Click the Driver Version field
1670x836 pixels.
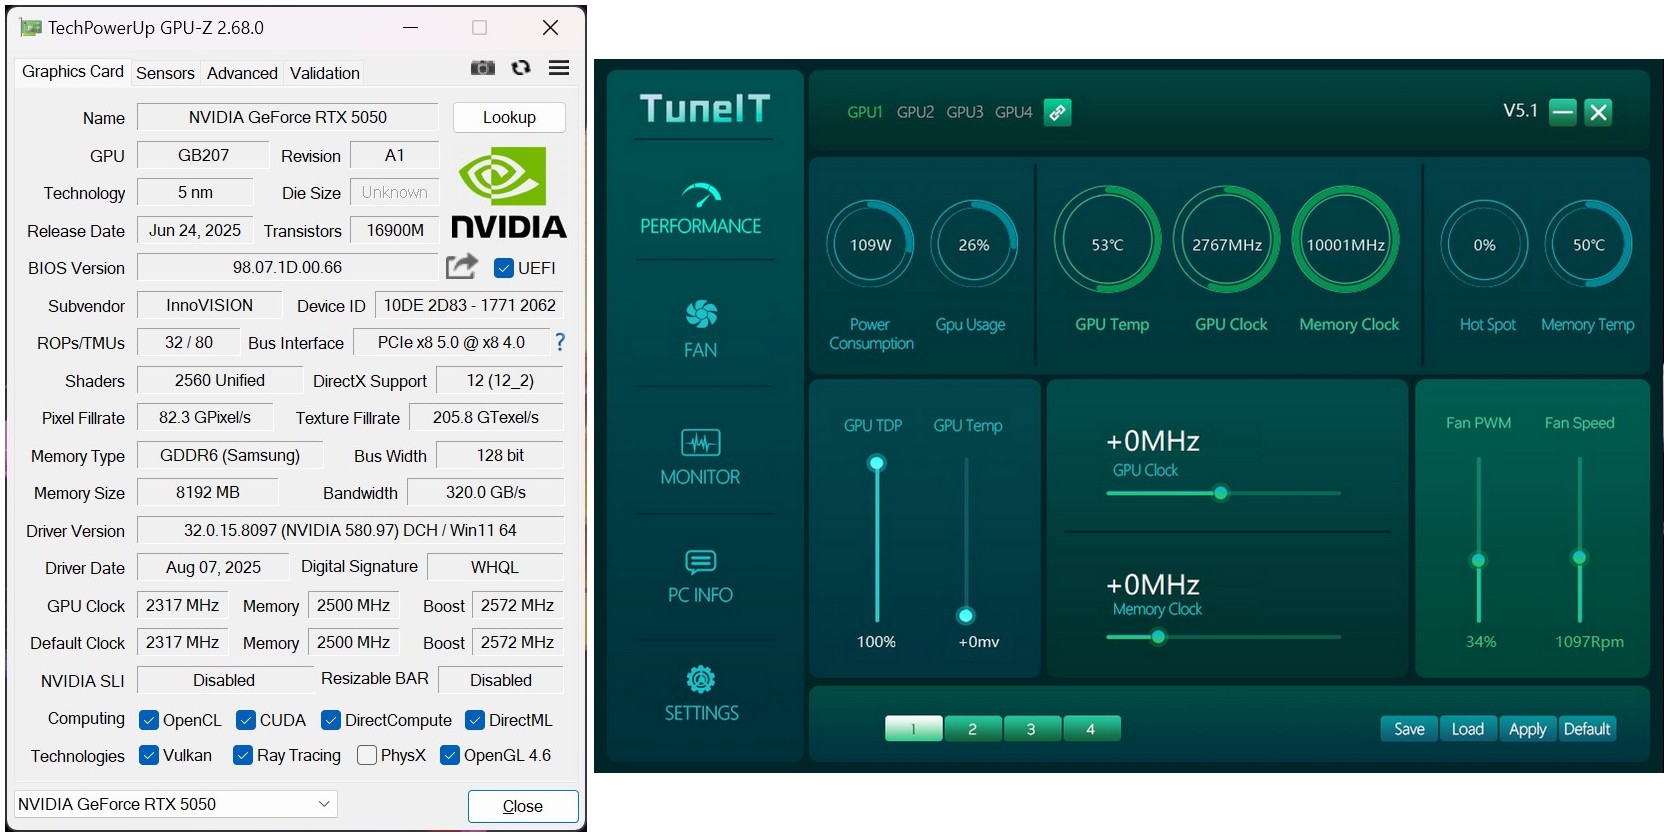click(350, 530)
